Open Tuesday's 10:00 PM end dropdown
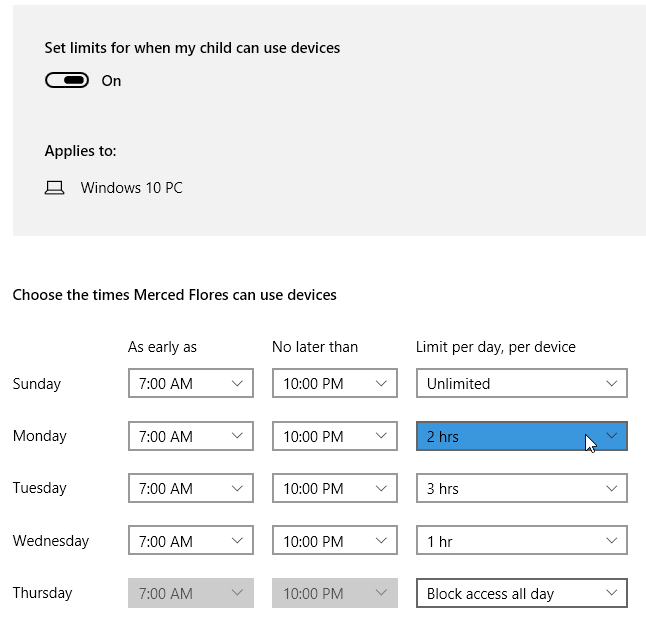Screen dimensions: 646x618 tap(334, 488)
